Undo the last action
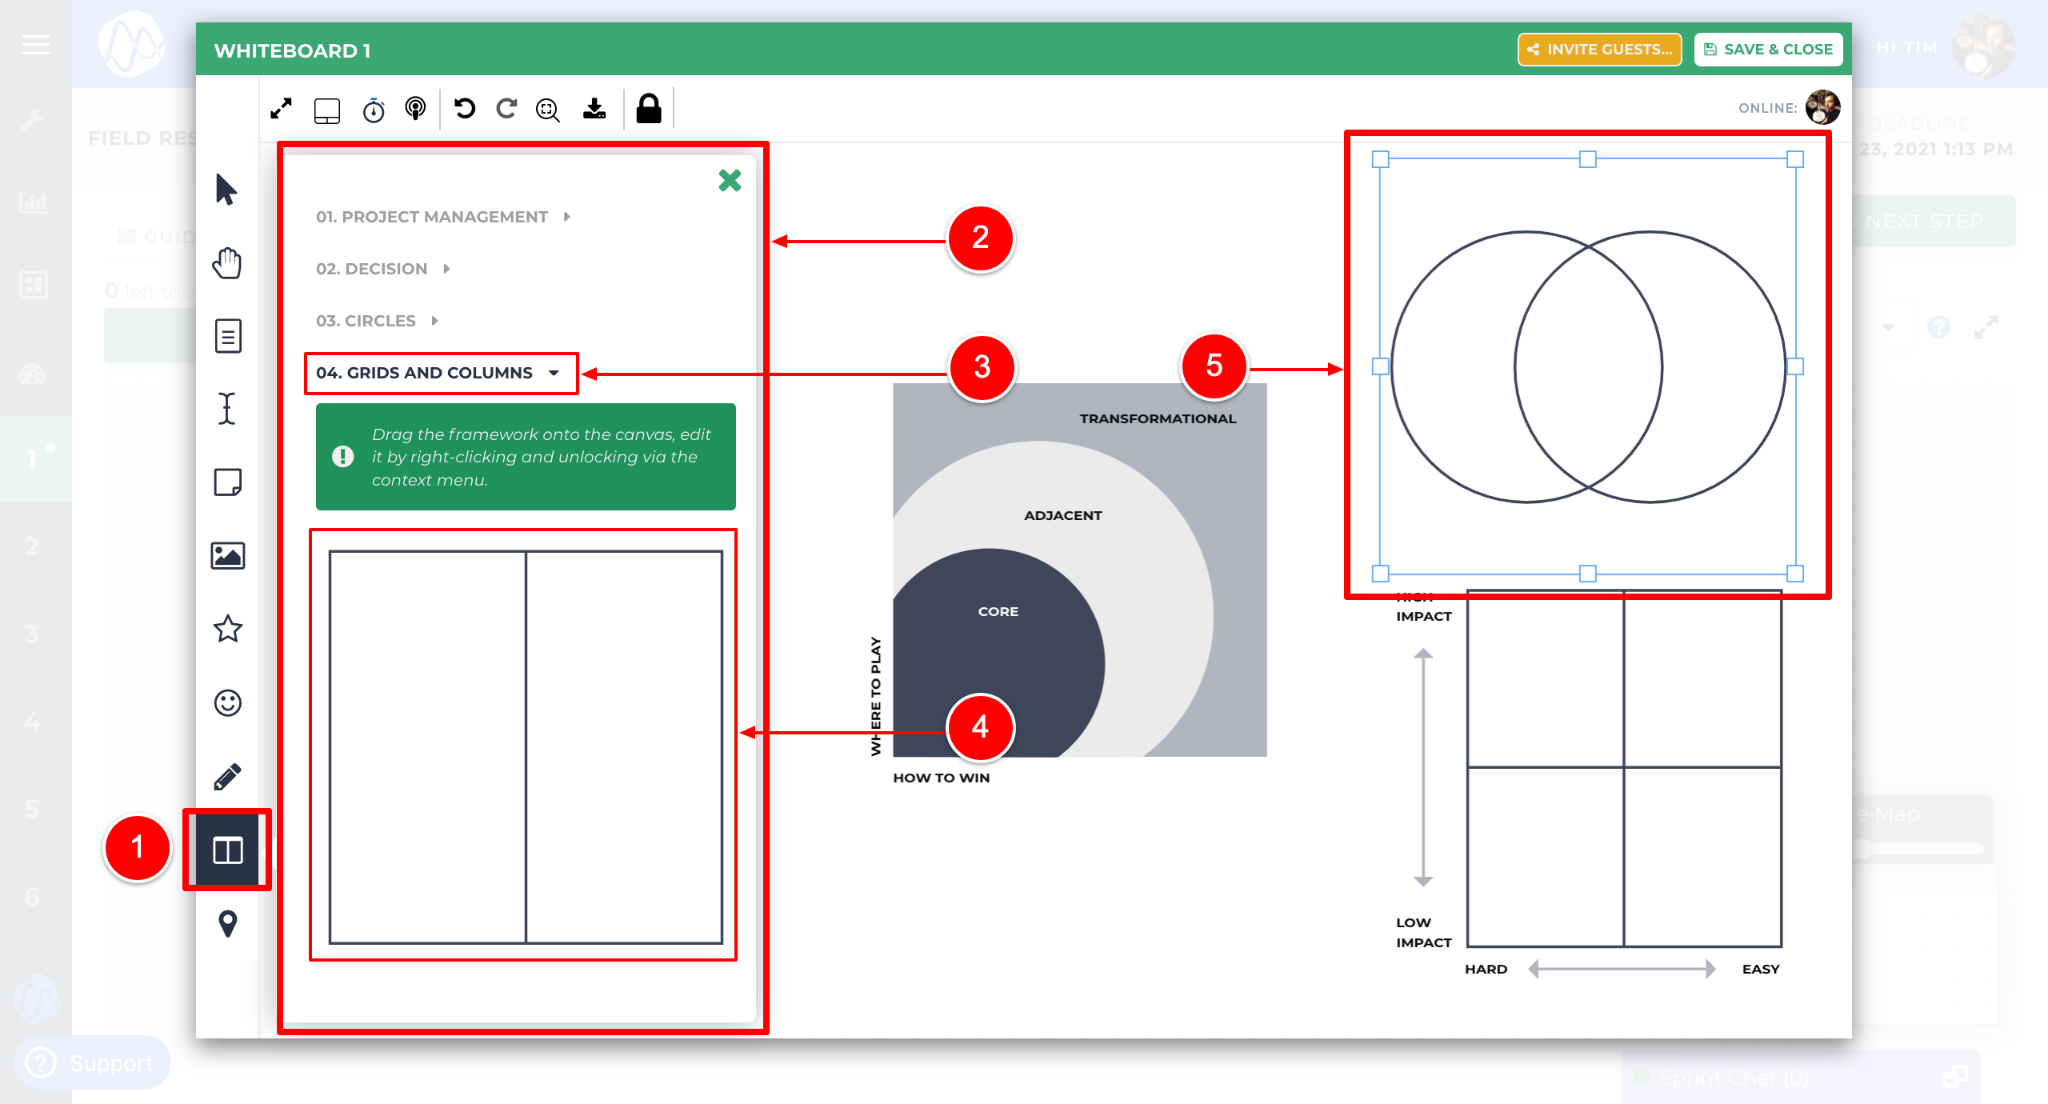This screenshot has width=2048, height=1104. click(464, 108)
